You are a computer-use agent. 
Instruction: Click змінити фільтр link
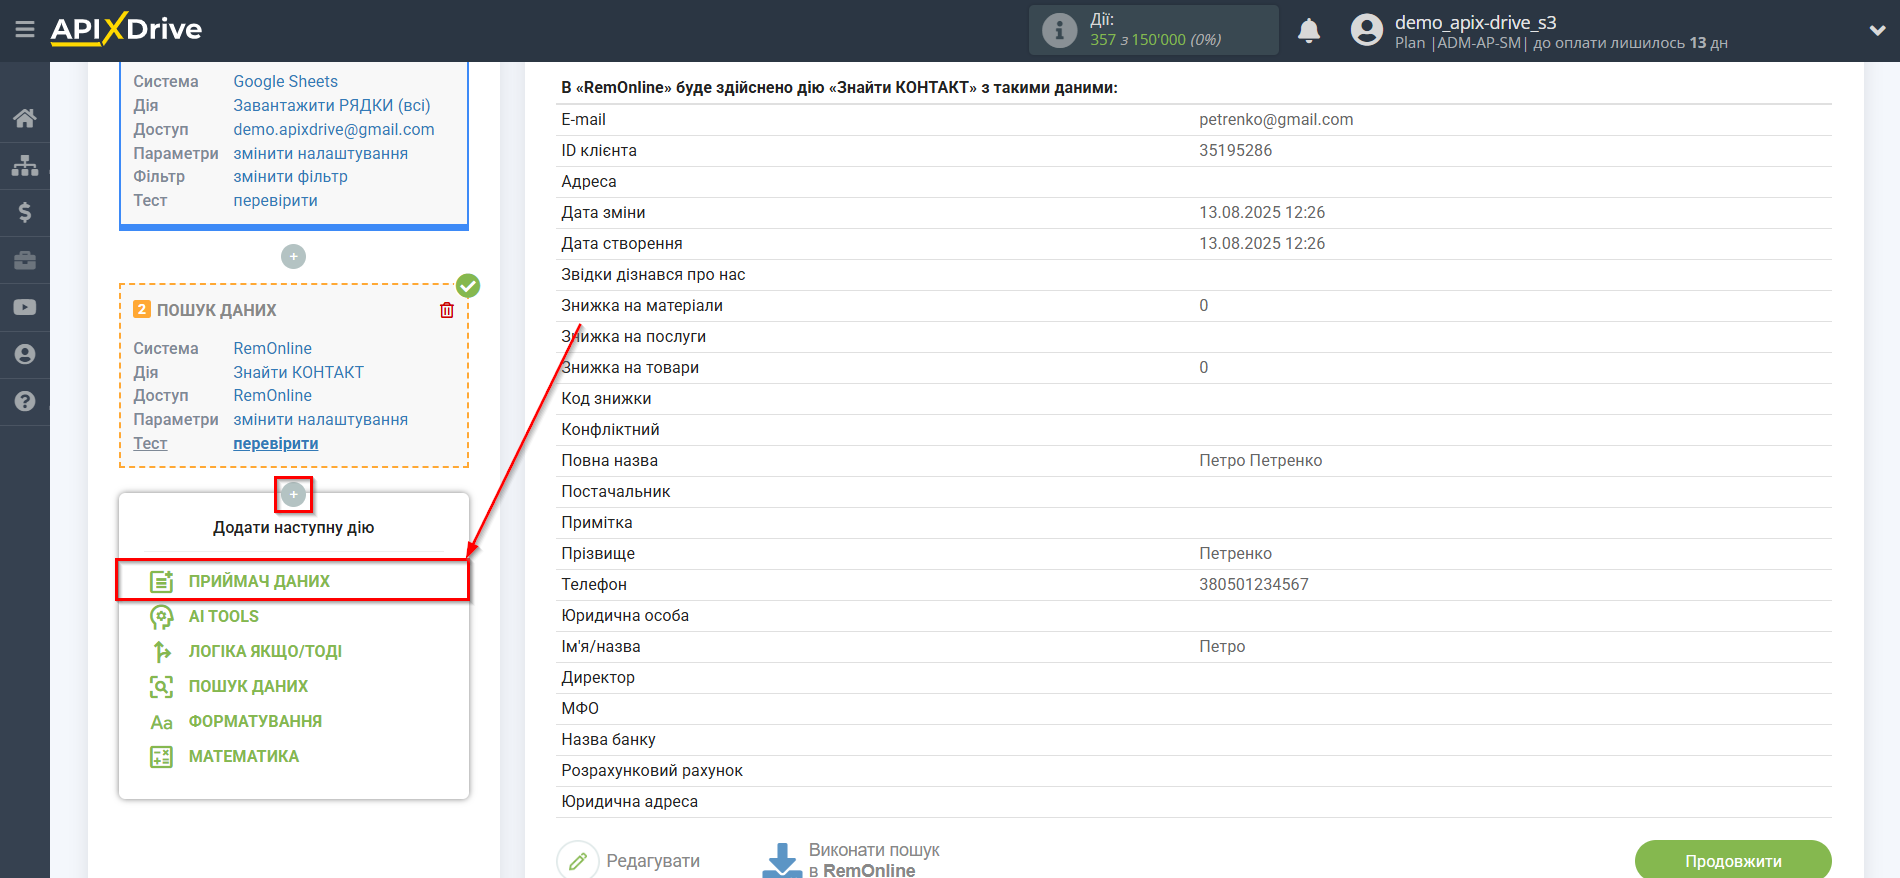pyautogui.click(x=290, y=177)
